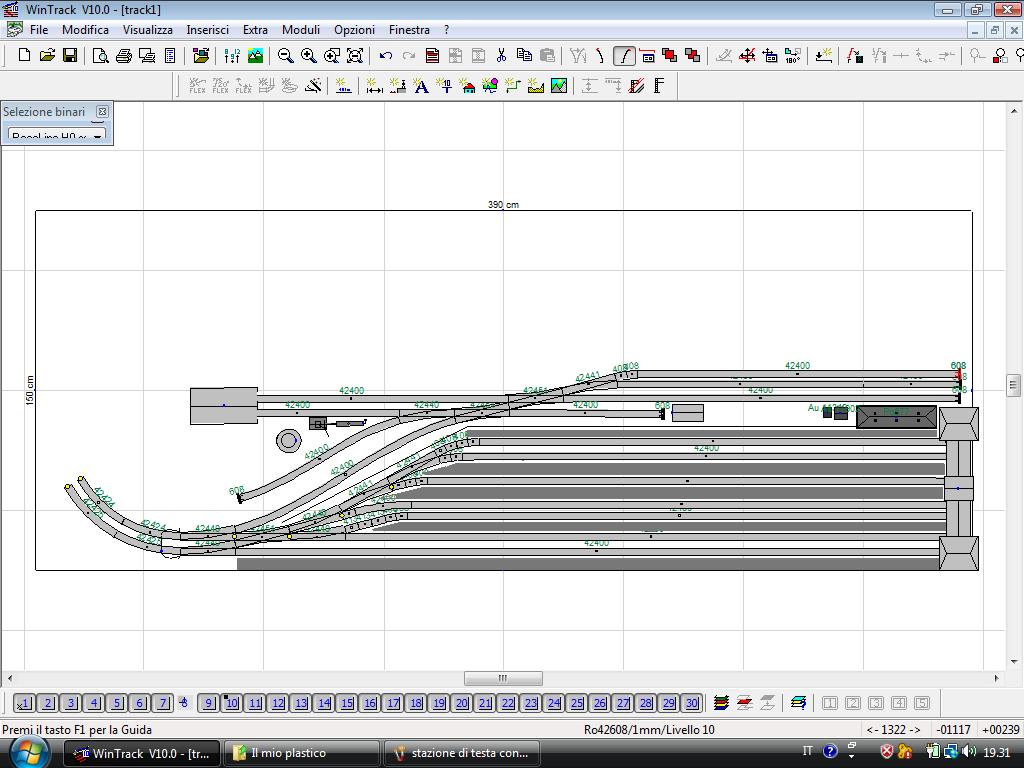Open print preview with magnifier page icon
The width and height of the screenshot is (1024, 768).
click(101, 56)
